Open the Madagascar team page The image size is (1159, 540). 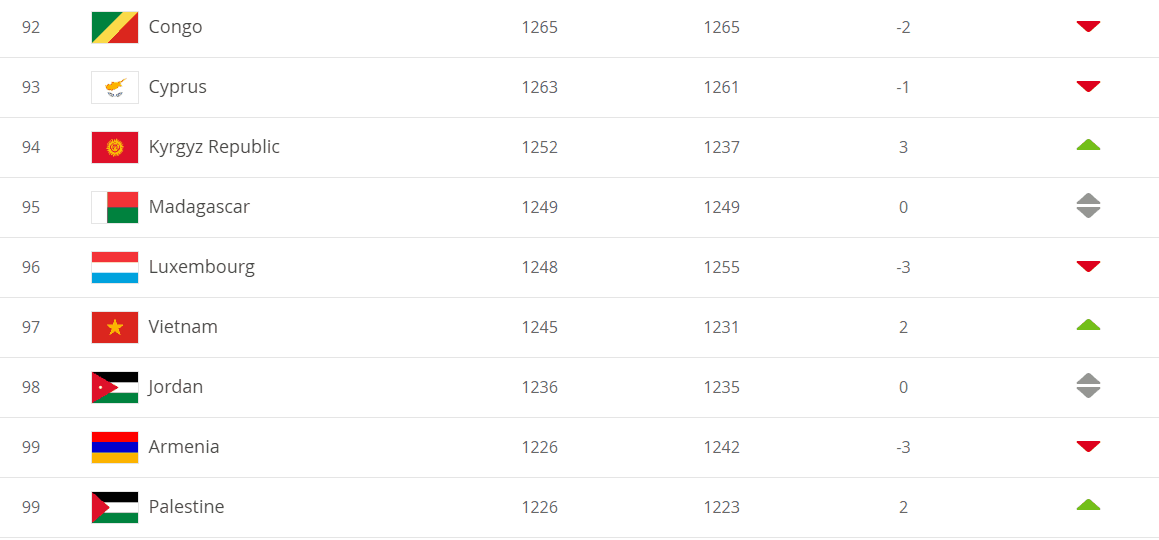pos(199,207)
